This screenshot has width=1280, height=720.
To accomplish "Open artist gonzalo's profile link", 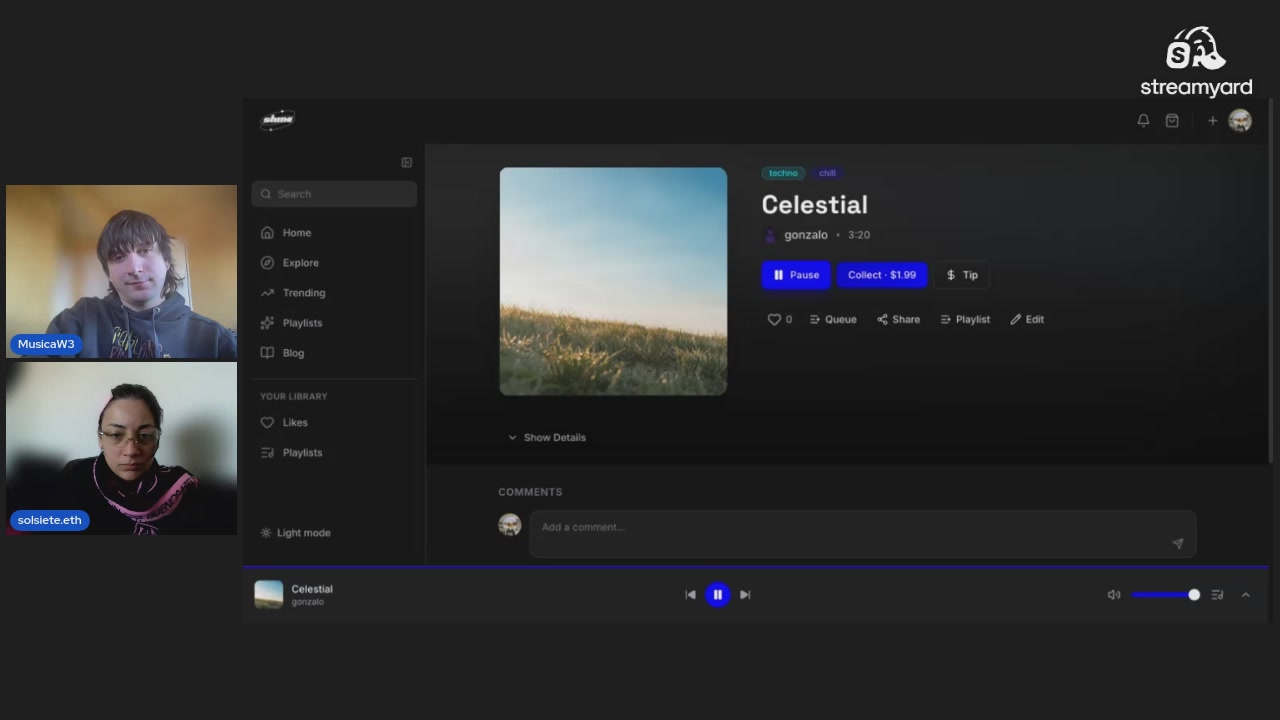I will [805, 235].
